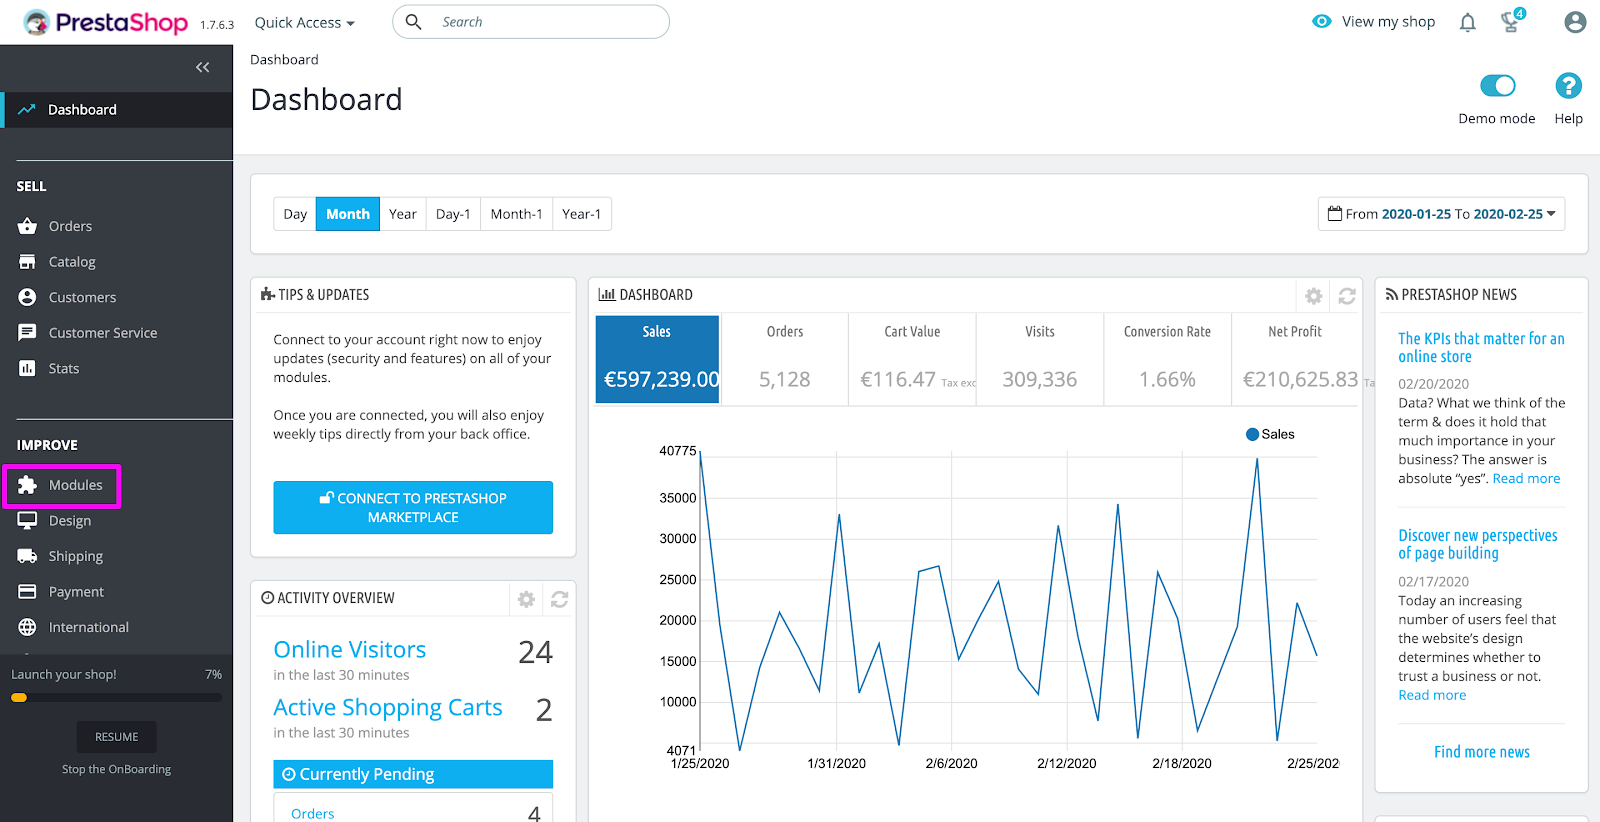Click the Customer Service chat icon

(x=27, y=333)
